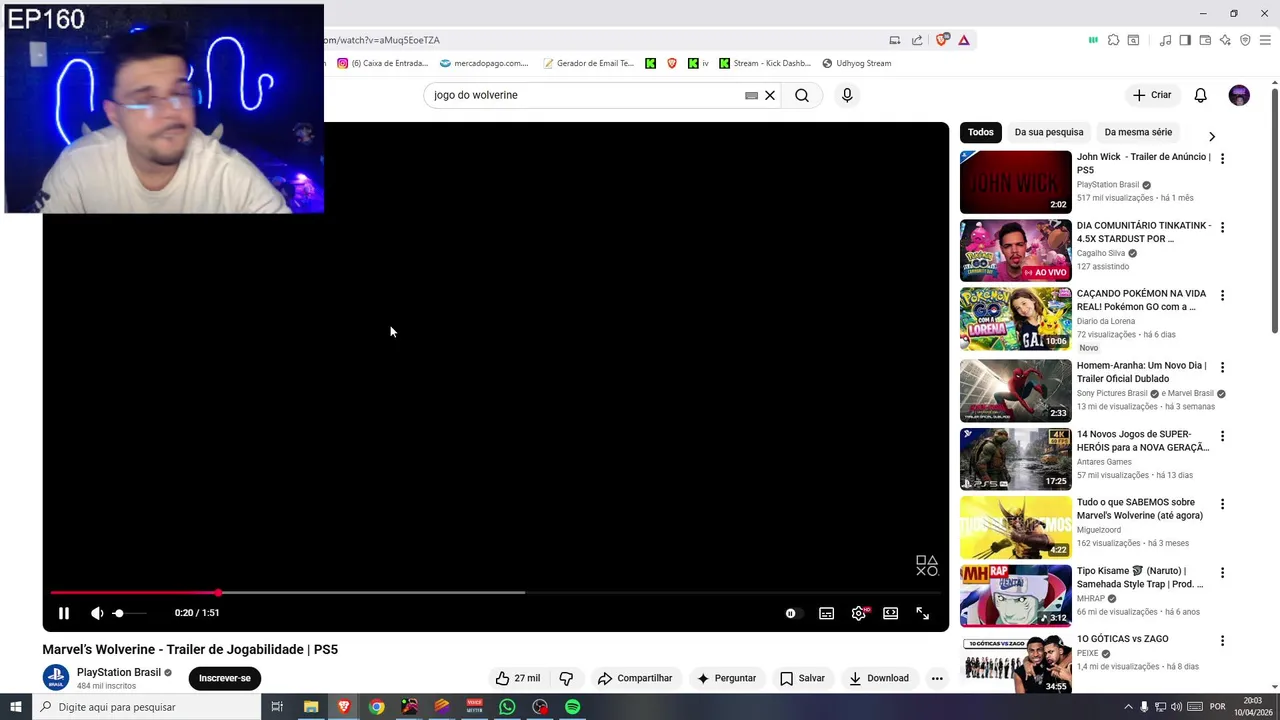Switch to theater mode view
Image resolution: width=1280 pixels, height=720 pixels.
[890, 613]
